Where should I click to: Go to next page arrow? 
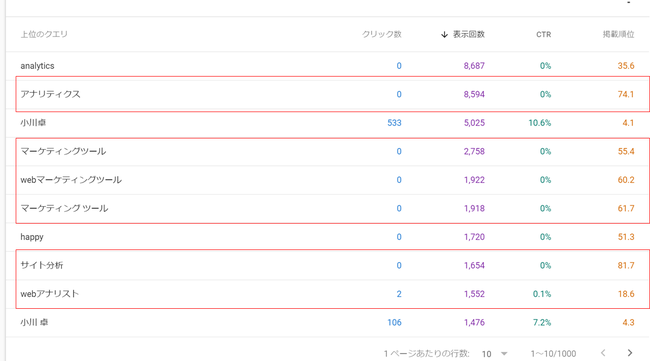coord(630,353)
